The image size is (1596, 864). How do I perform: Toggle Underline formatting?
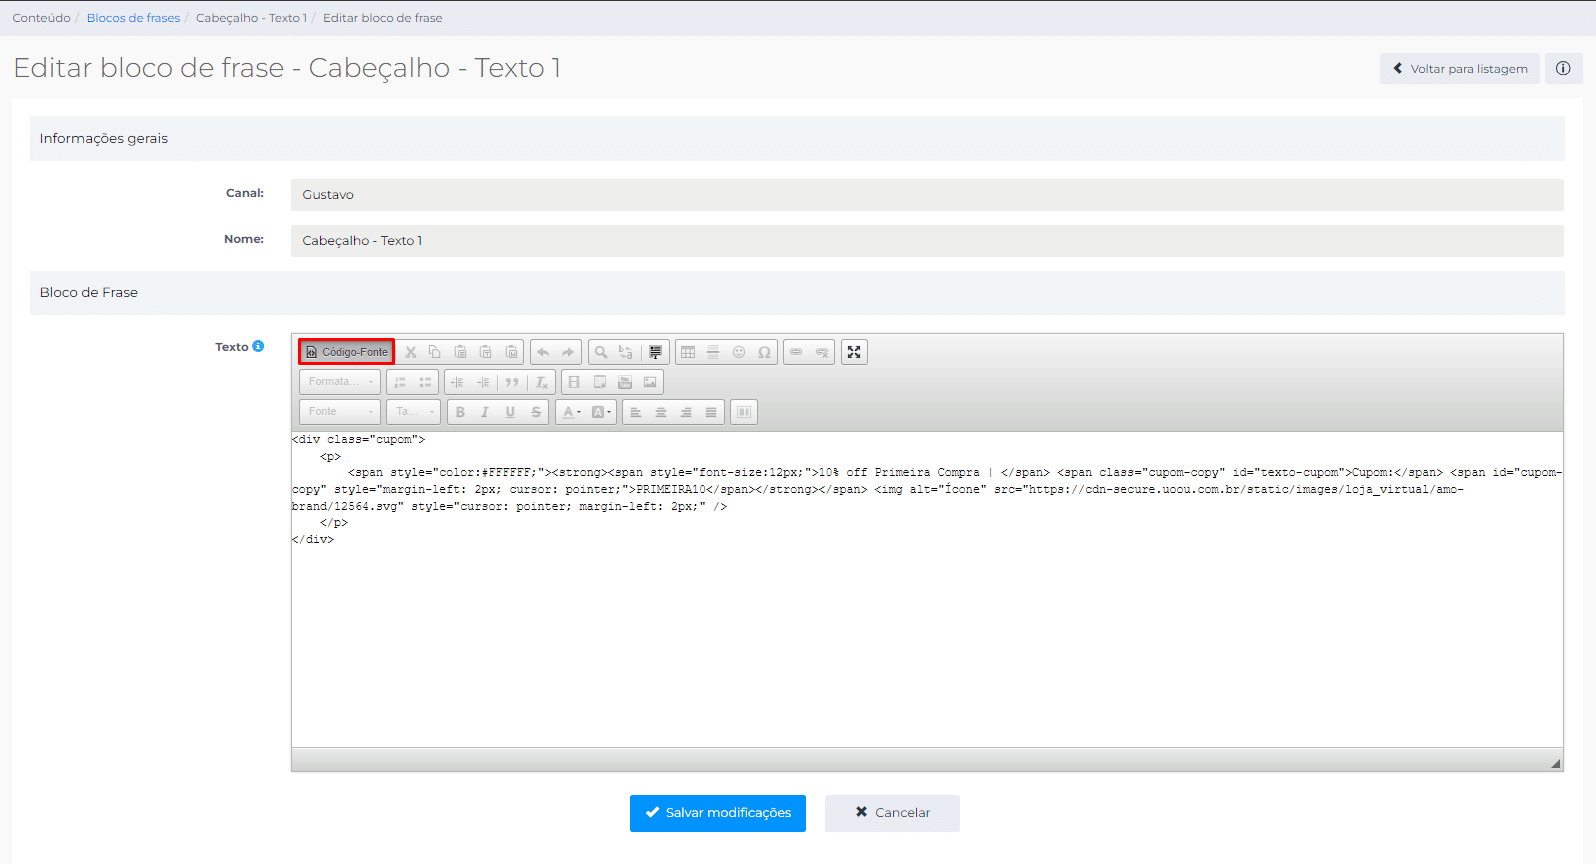tap(510, 412)
